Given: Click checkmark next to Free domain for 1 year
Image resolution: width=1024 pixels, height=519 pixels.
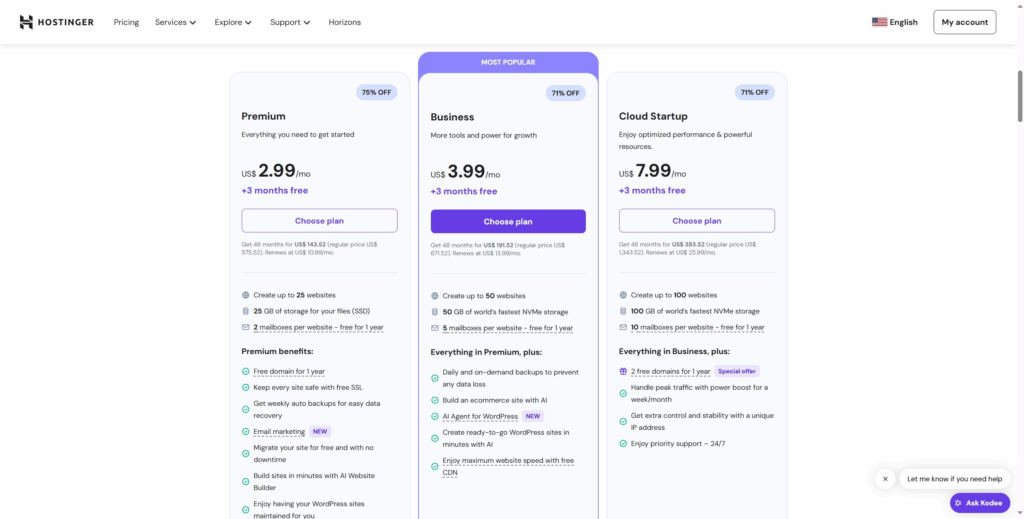Looking at the screenshot, I should point(245,371).
